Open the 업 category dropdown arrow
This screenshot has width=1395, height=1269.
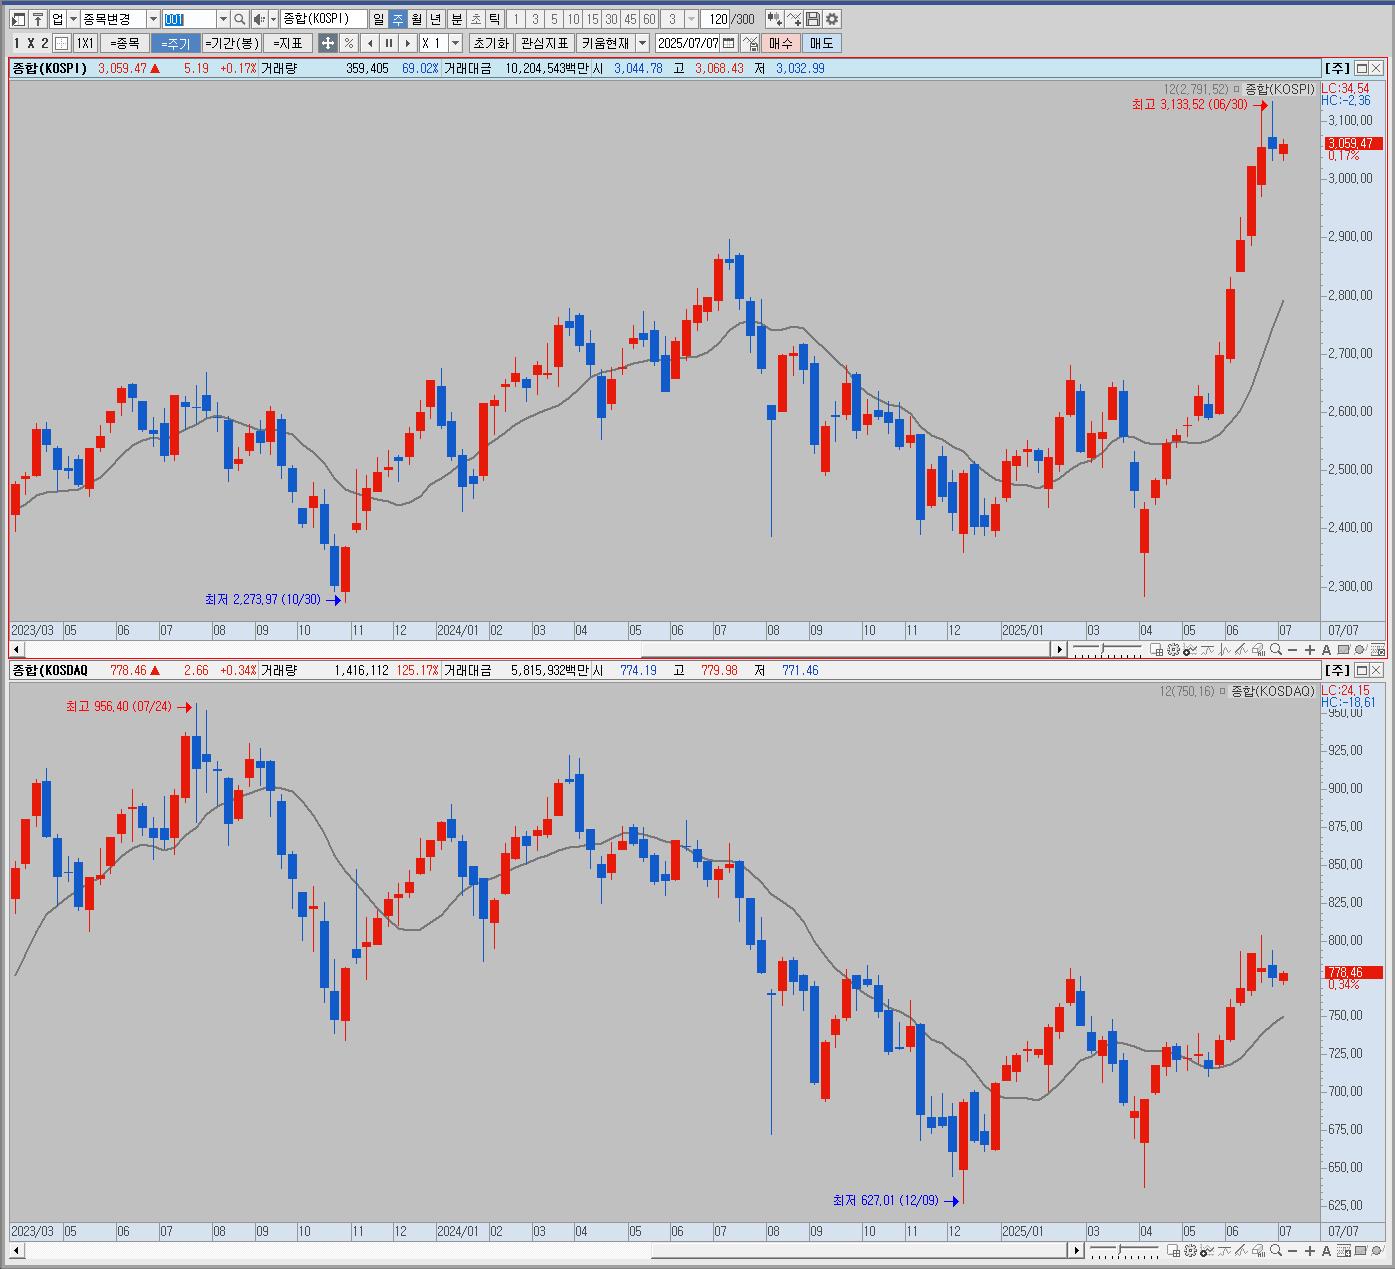coord(73,19)
